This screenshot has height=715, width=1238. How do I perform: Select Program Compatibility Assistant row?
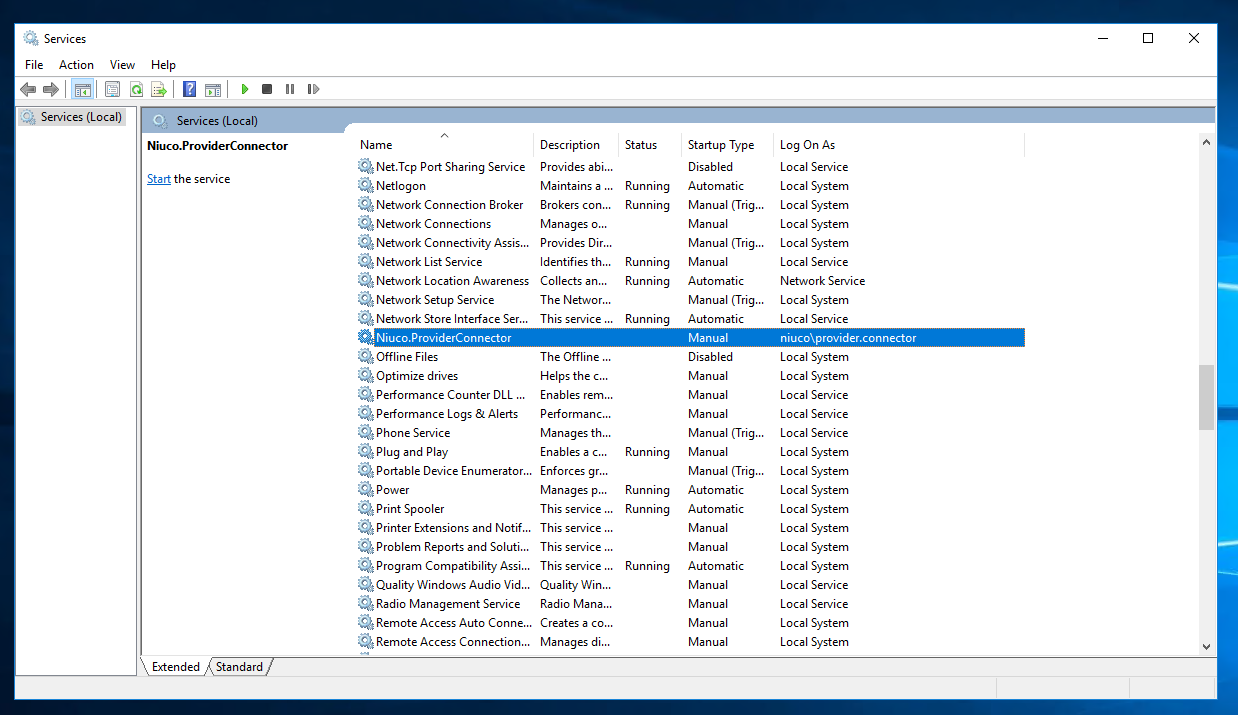click(x=690, y=566)
